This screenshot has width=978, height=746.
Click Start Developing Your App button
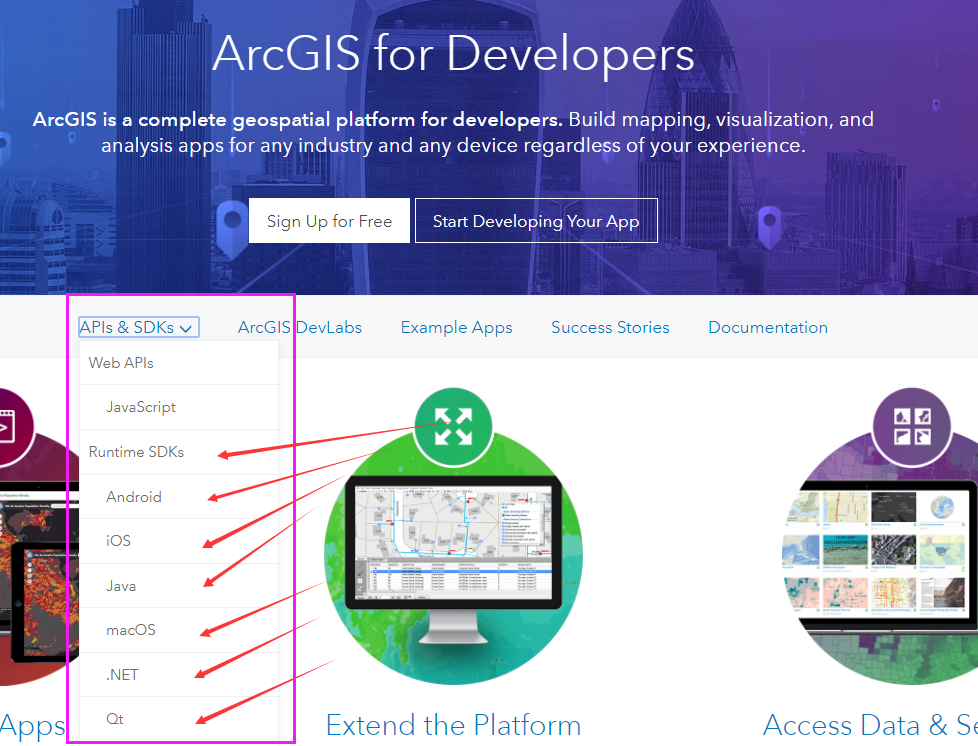pos(536,221)
